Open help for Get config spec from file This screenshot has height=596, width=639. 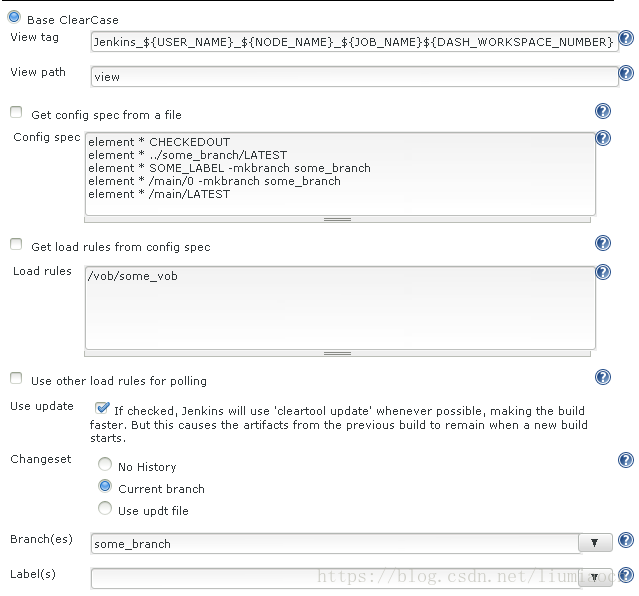[603, 112]
